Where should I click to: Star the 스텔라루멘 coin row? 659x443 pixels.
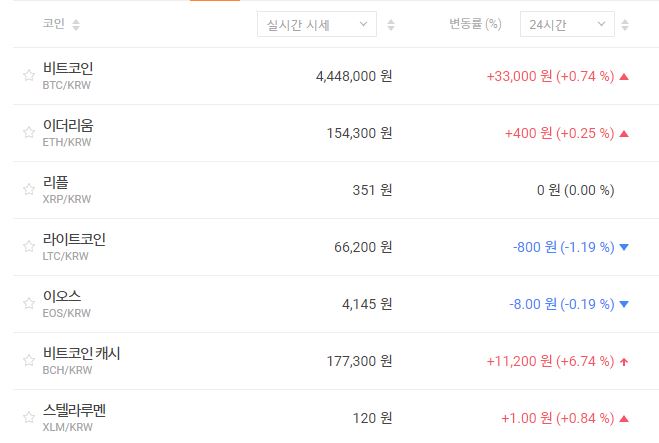pos(29,418)
